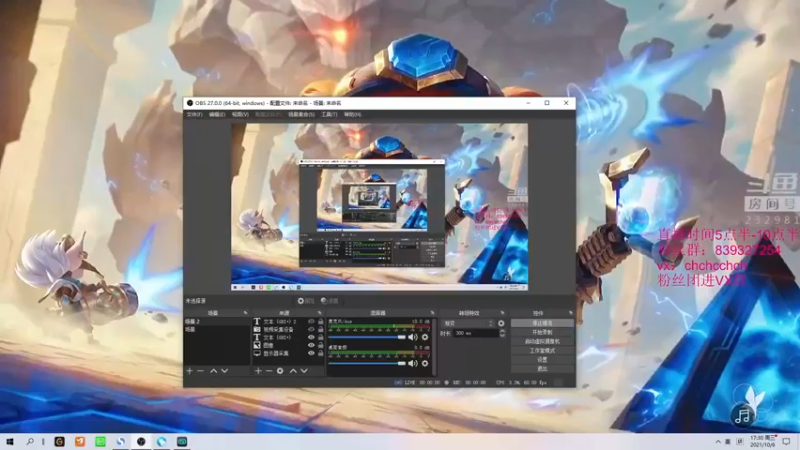Toggle the lock on the 图像 source

(320, 345)
